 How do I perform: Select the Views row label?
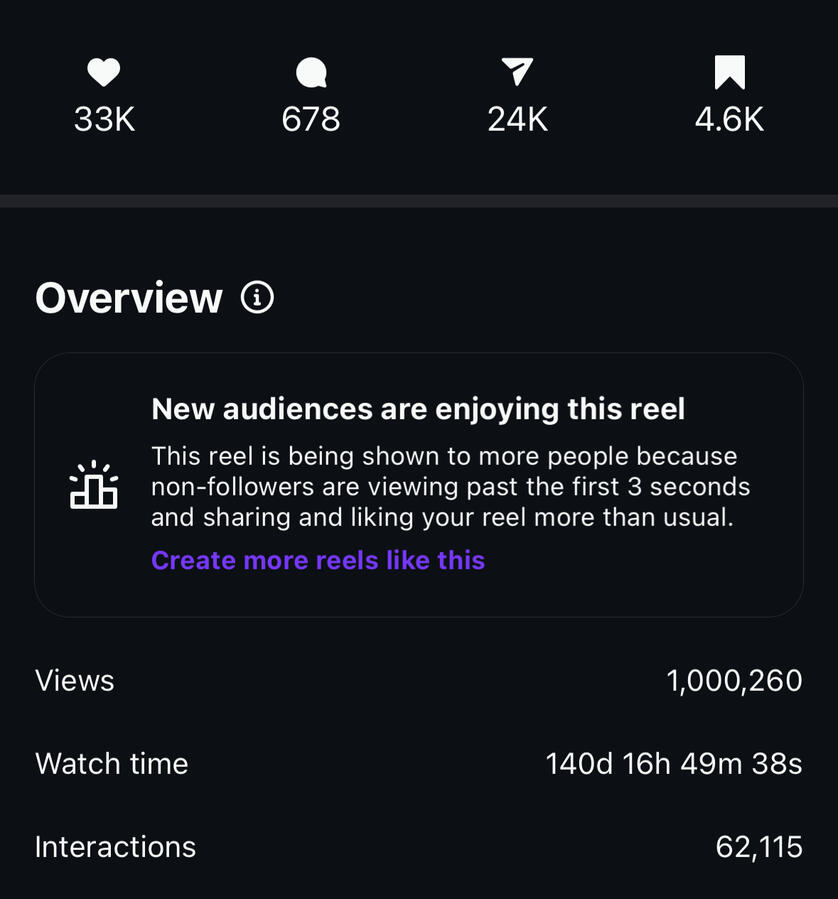tap(75, 681)
